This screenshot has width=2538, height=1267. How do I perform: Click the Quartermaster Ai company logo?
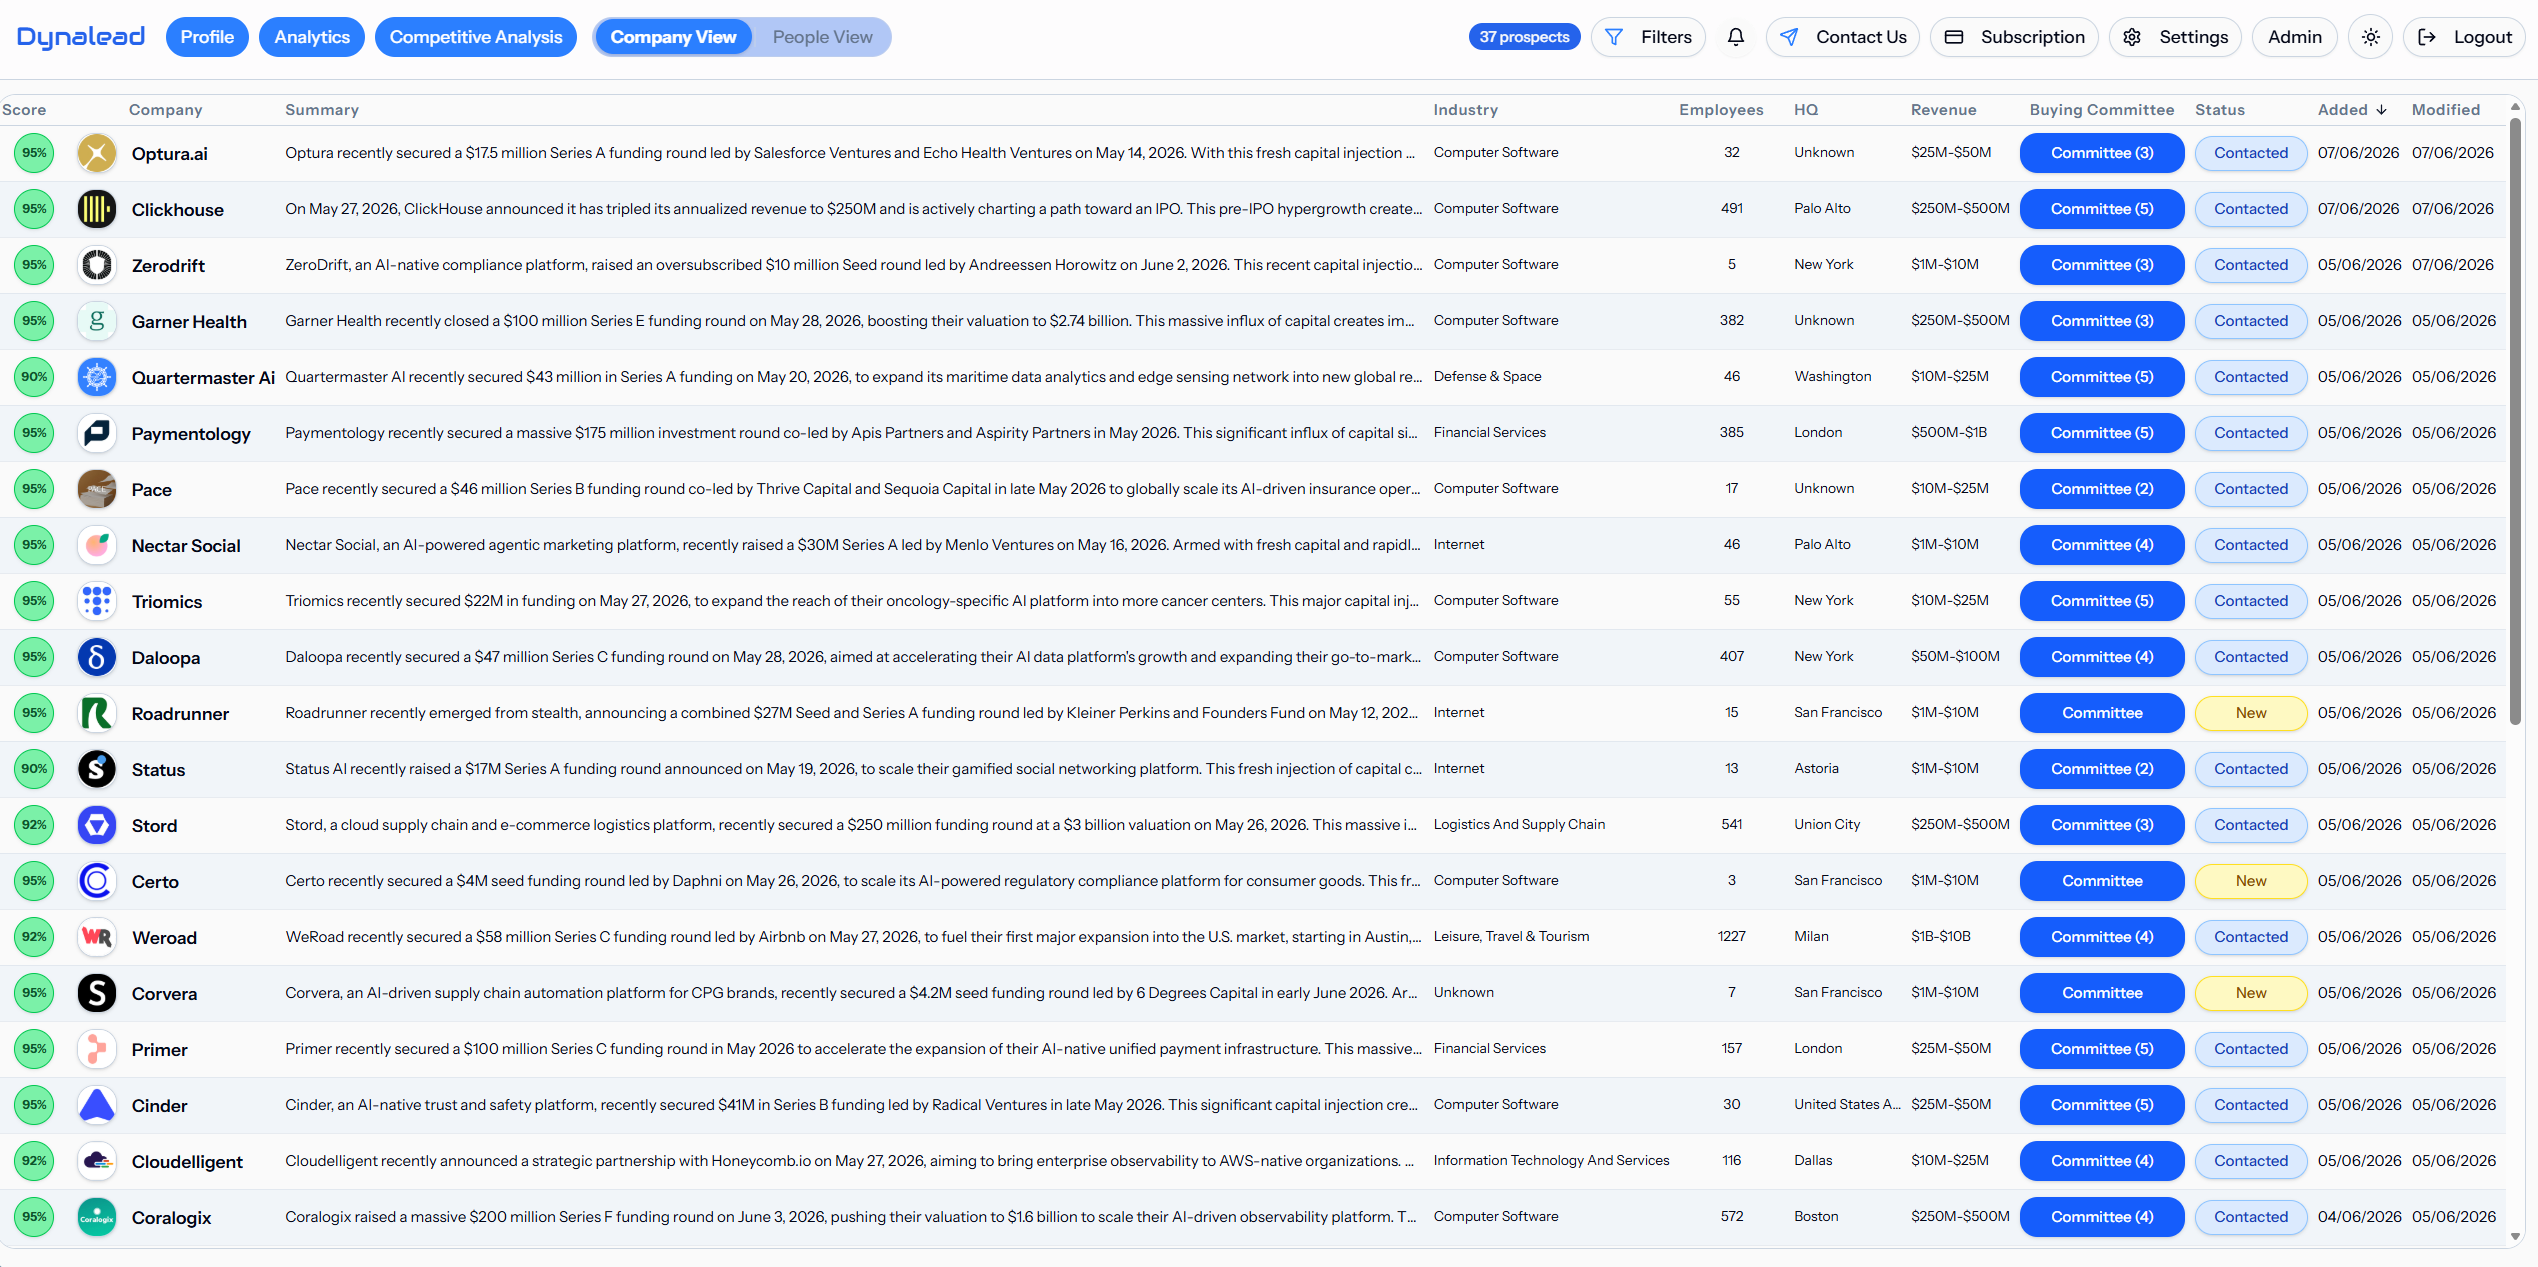click(97, 377)
